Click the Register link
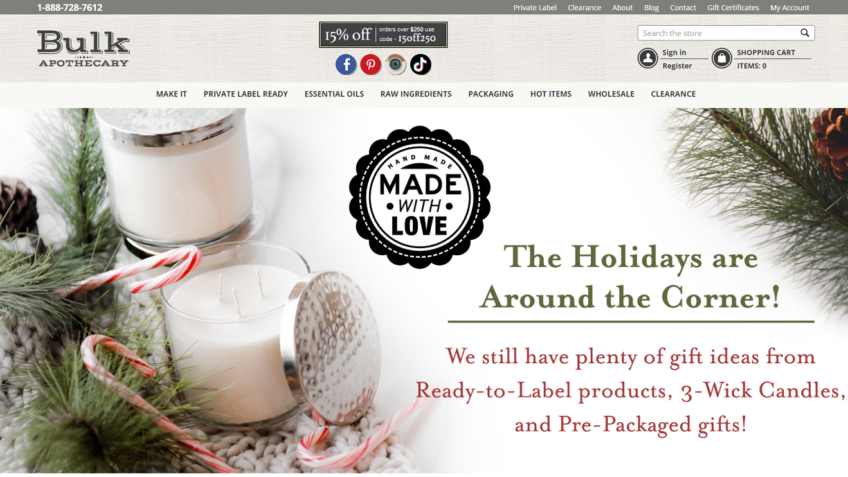Image resolution: width=848 pixels, height=477 pixels. (x=677, y=65)
